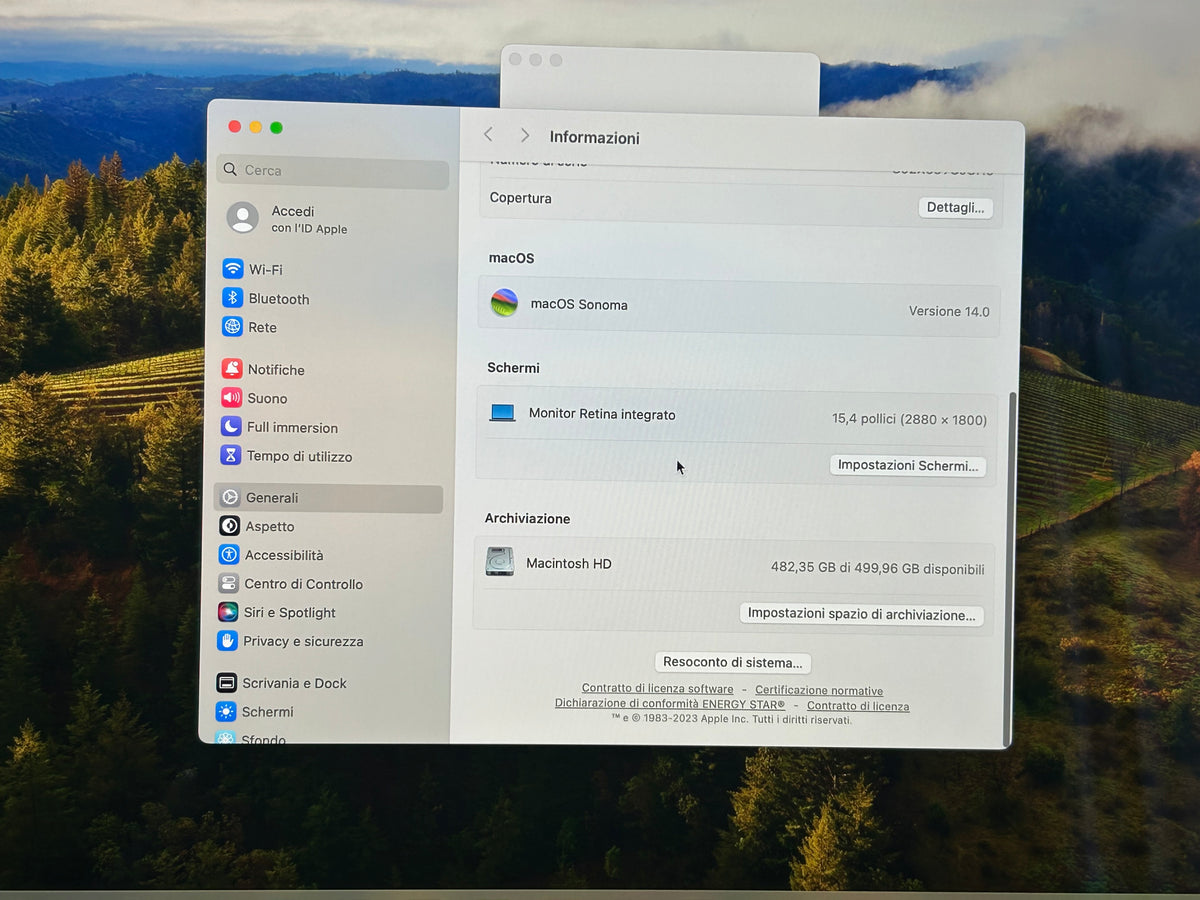Open Centro di Controllo icon
This screenshot has height=900, width=1200.
point(228,584)
